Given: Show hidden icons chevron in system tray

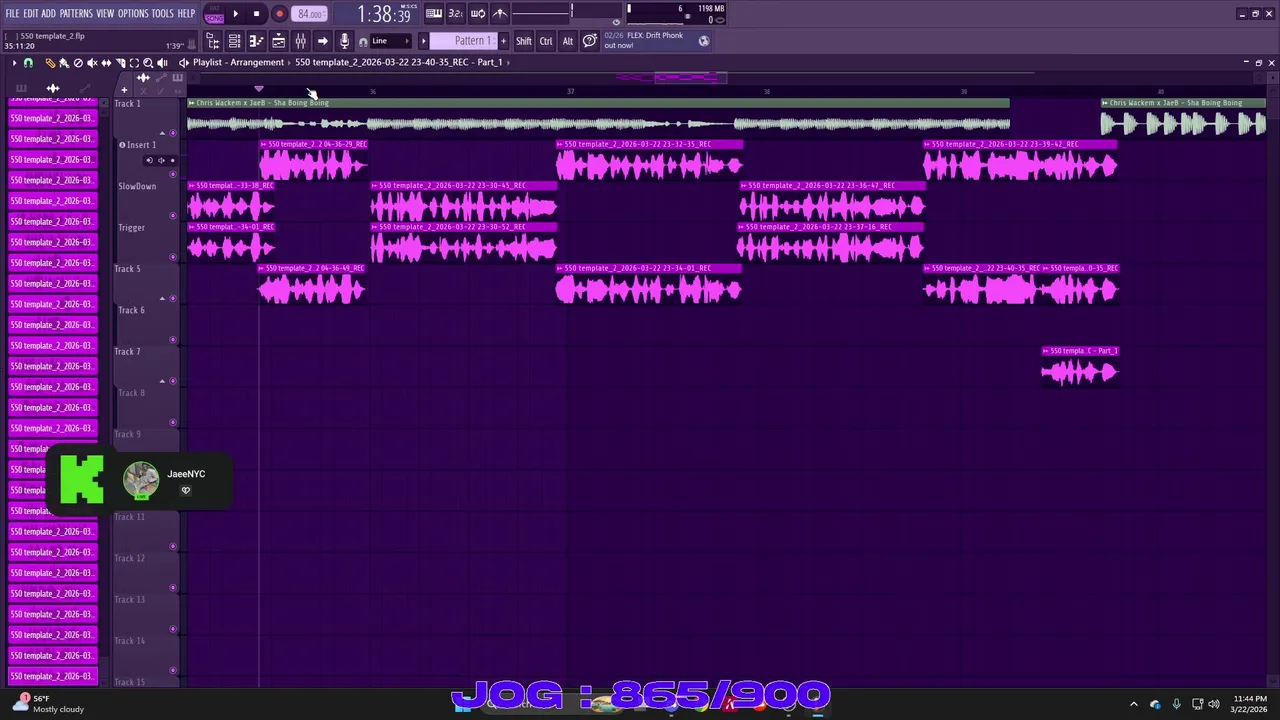Looking at the screenshot, I should (1133, 704).
